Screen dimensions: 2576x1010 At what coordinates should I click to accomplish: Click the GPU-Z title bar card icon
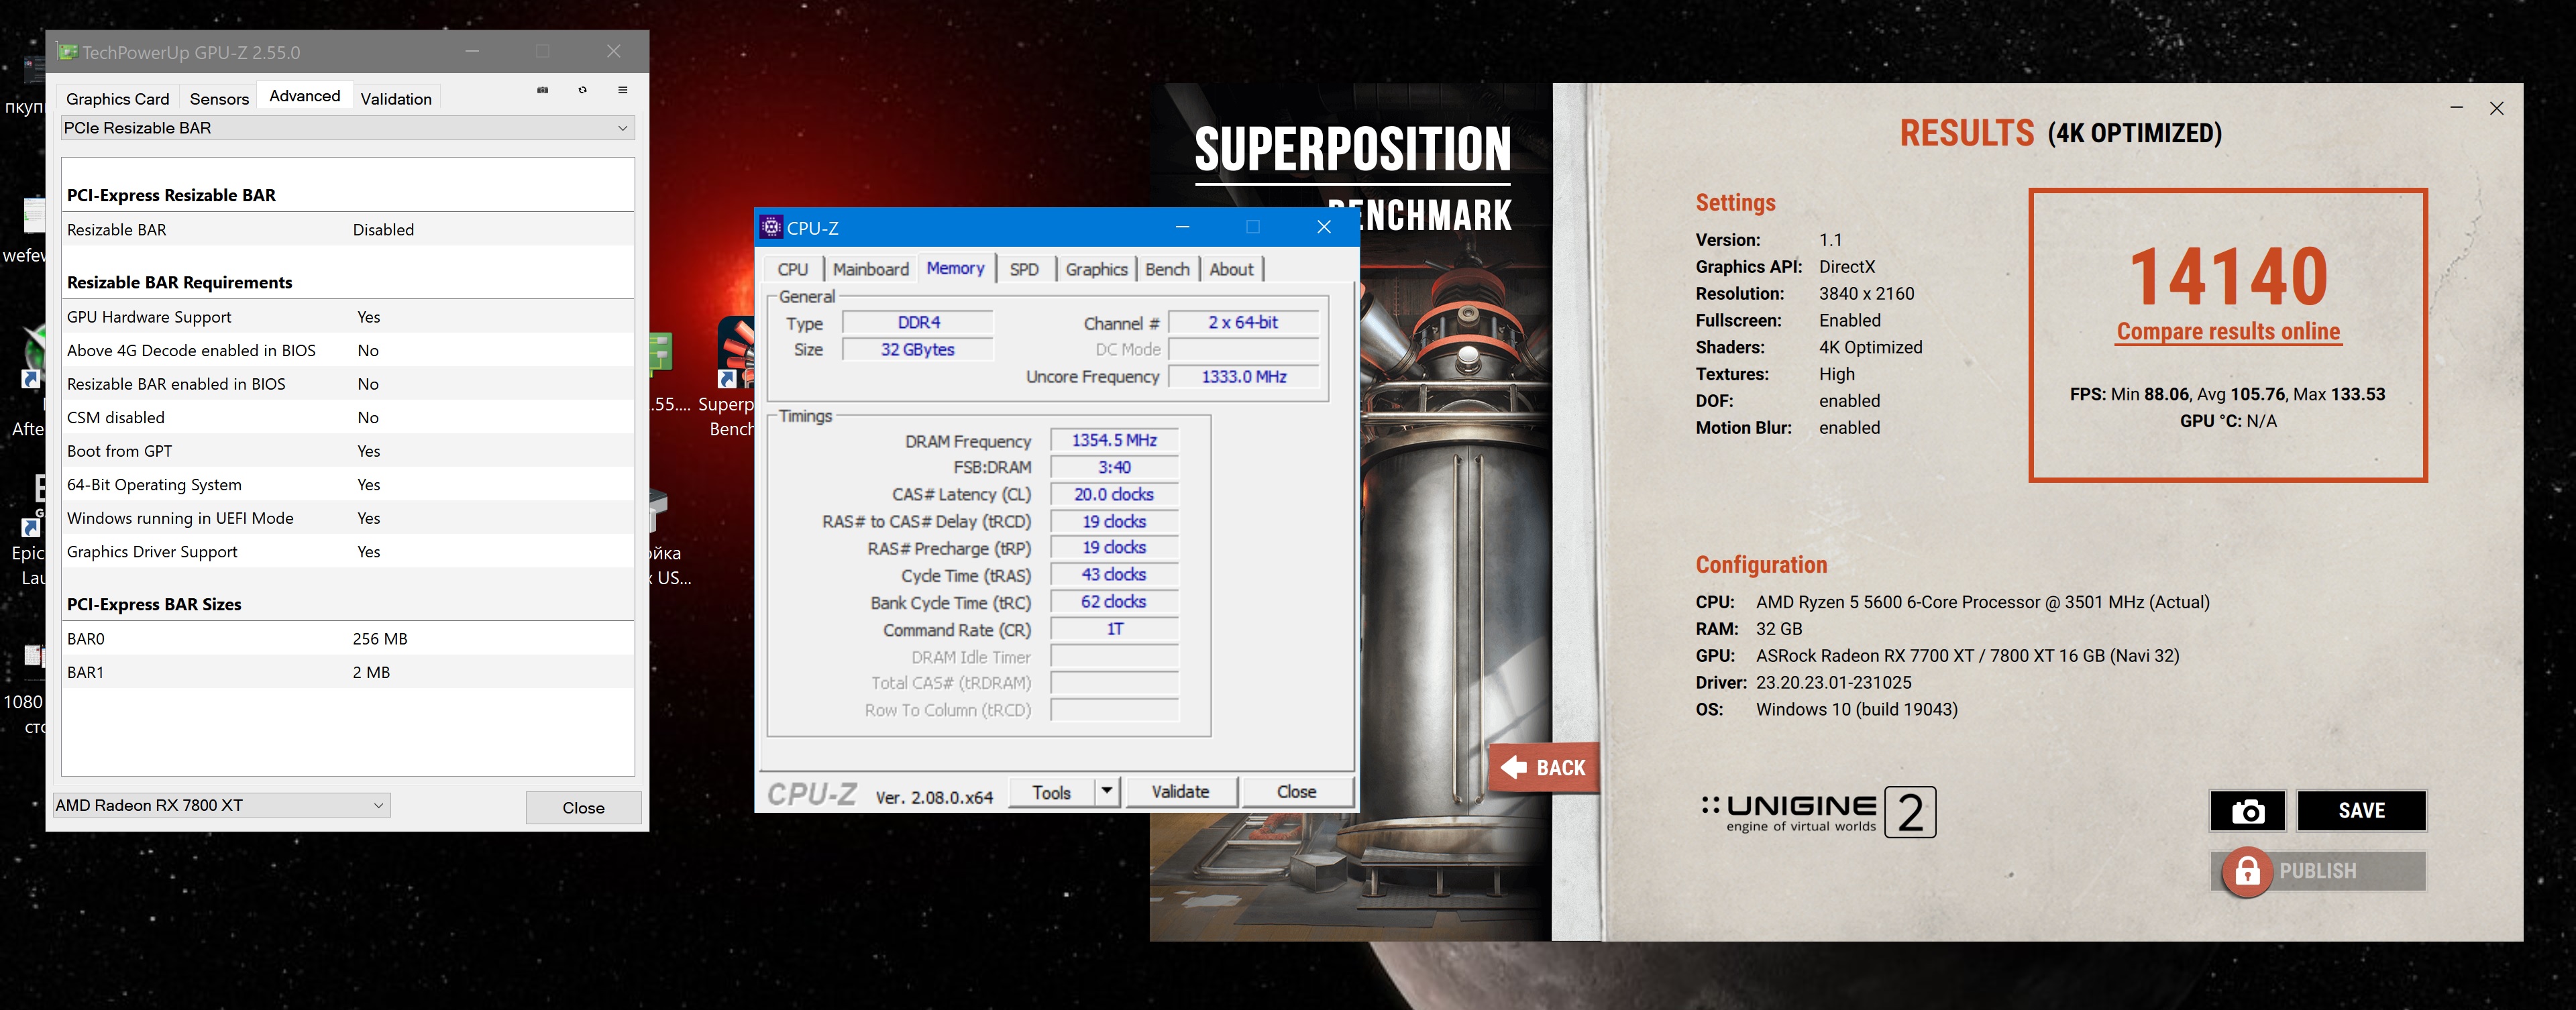tap(68, 51)
